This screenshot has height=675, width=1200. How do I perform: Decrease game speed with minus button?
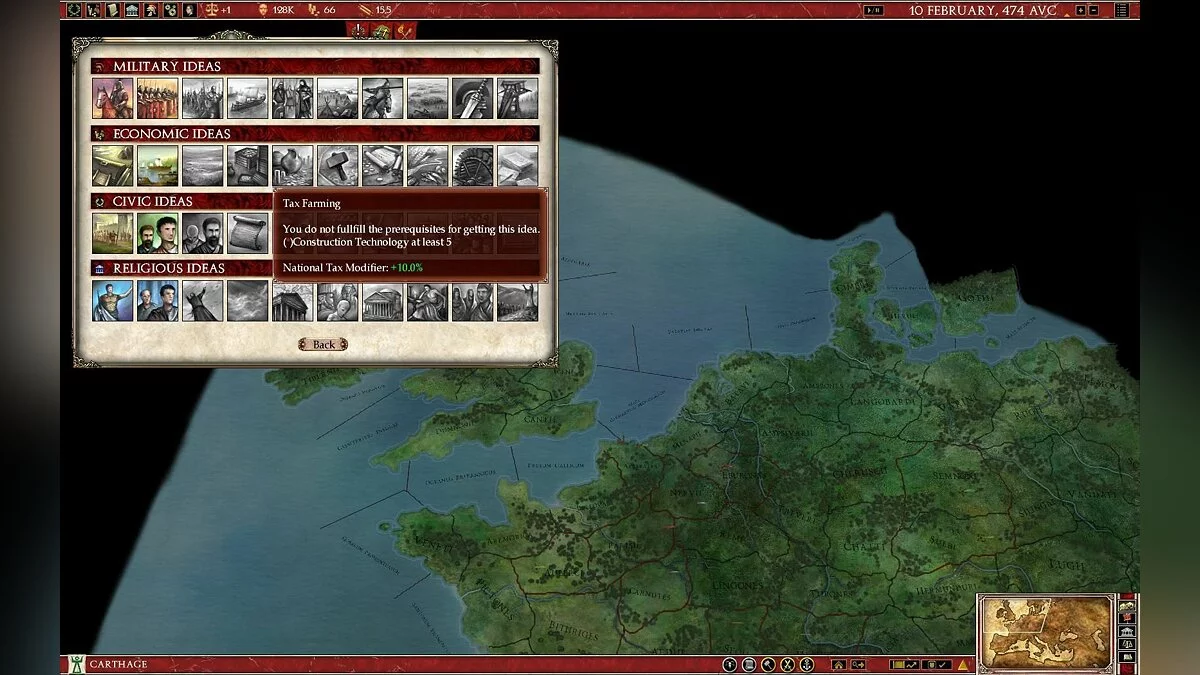click(x=1094, y=10)
